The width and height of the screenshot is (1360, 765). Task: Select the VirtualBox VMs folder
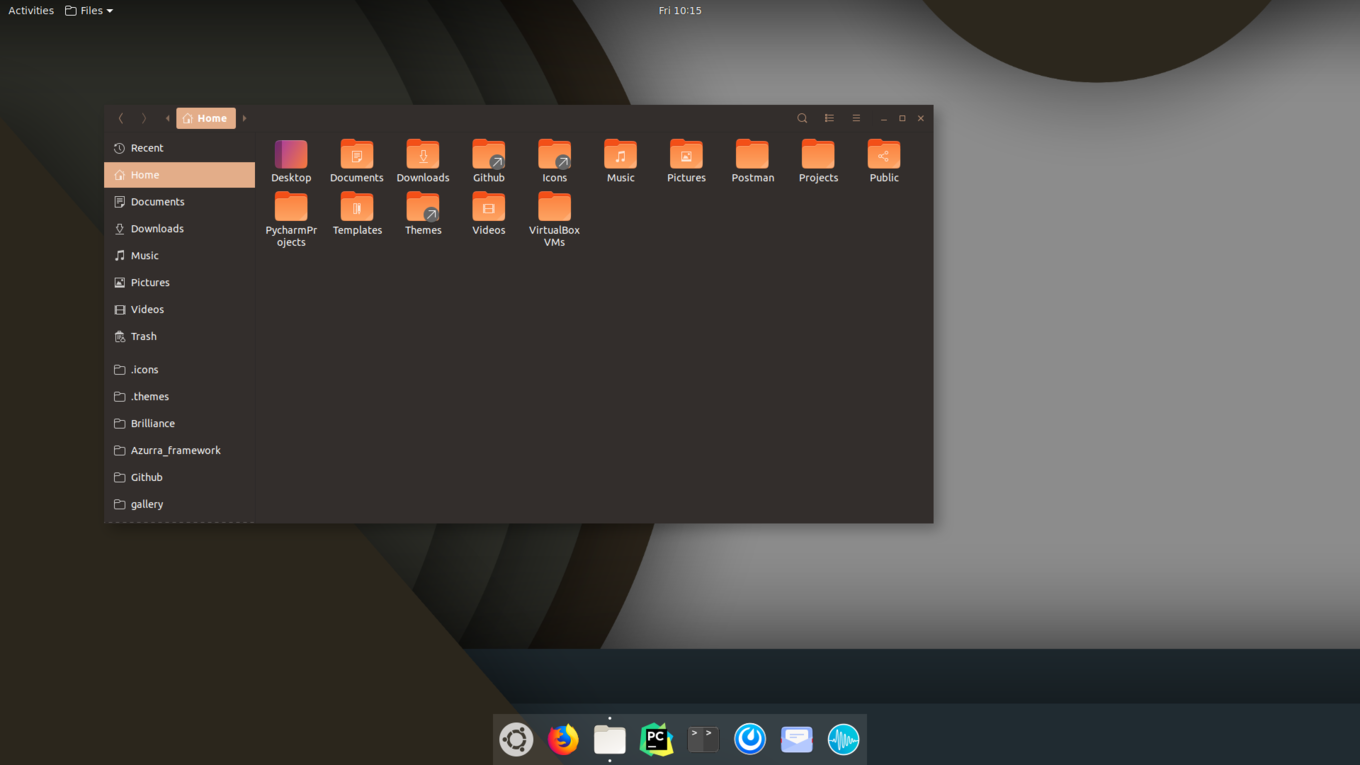click(x=555, y=207)
